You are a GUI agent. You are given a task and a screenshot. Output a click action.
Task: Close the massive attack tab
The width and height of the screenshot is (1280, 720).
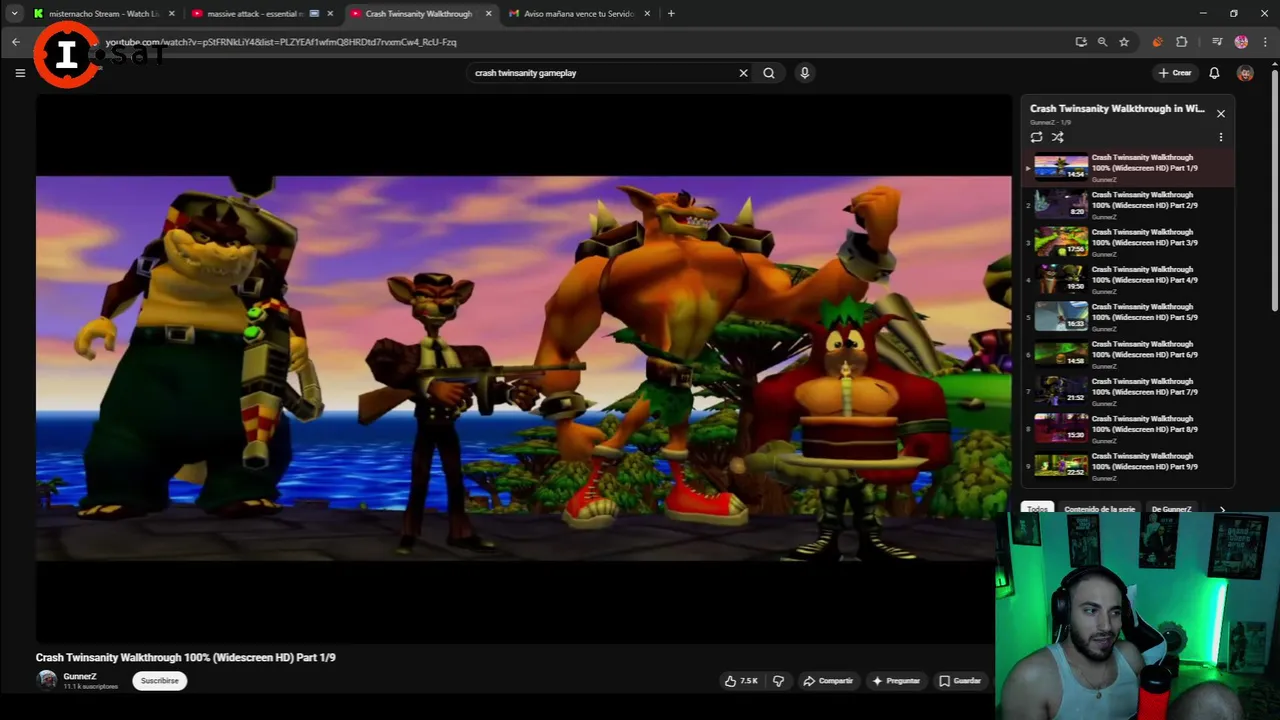click(x=330, y=14)
